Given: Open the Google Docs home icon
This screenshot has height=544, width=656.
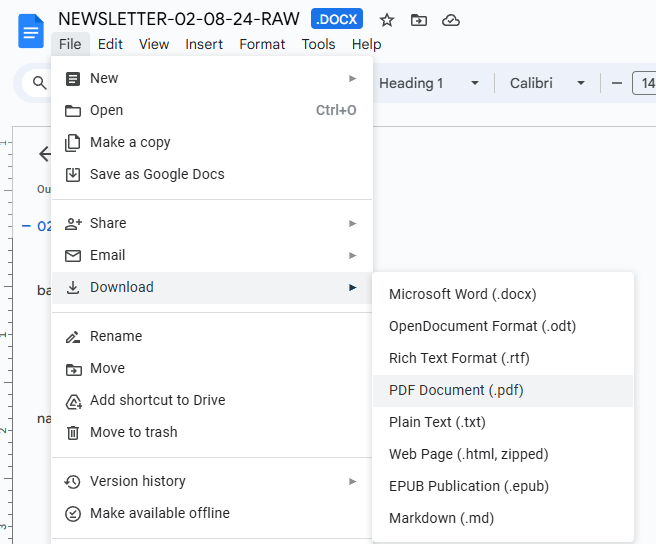Looking at the screenshot, I should click(x=31, y=31).
